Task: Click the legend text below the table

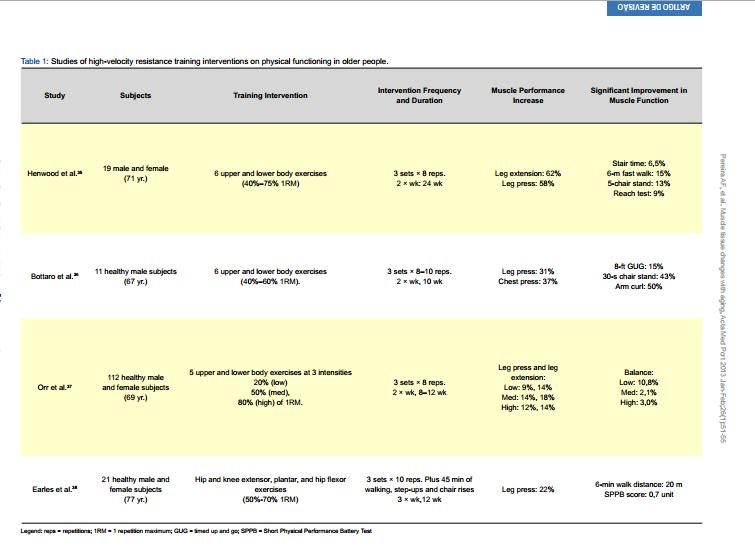Action: coord(196,531)
